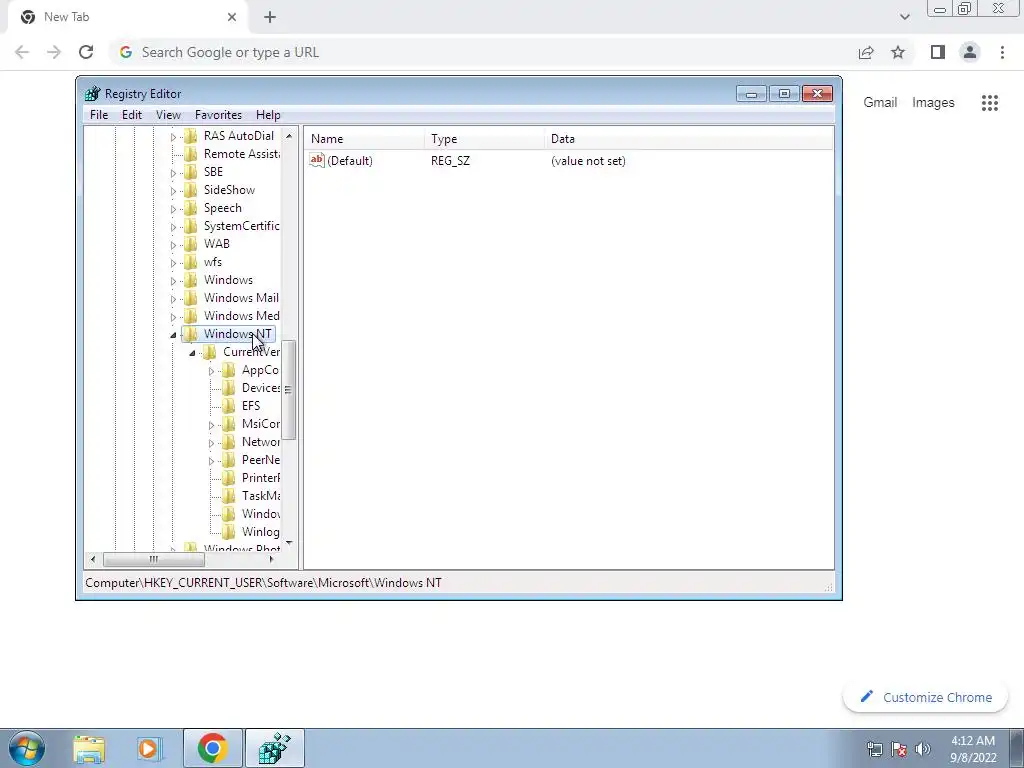Click the Winlogon folder icon
The width and height of the screenshot is (1024, 768).
pyautogui.click(x=229, y=532)
